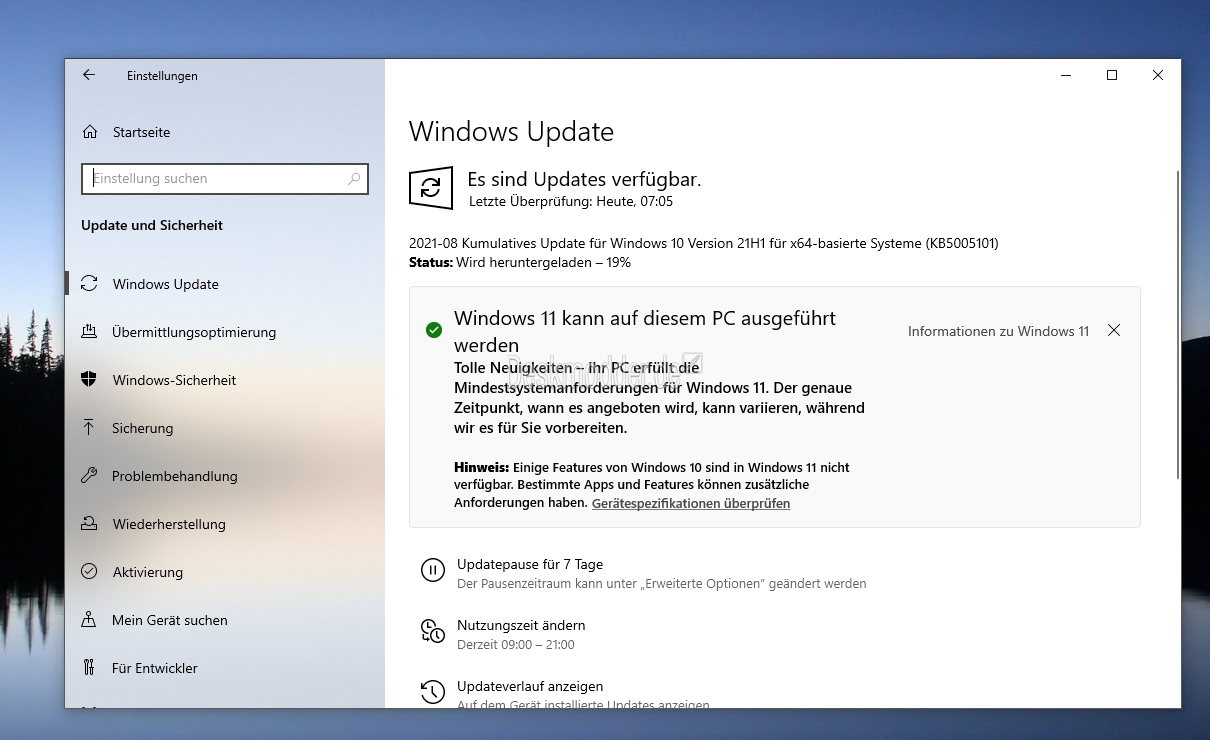Go back using the arrow beside Einstellungen

pos(89,75)
